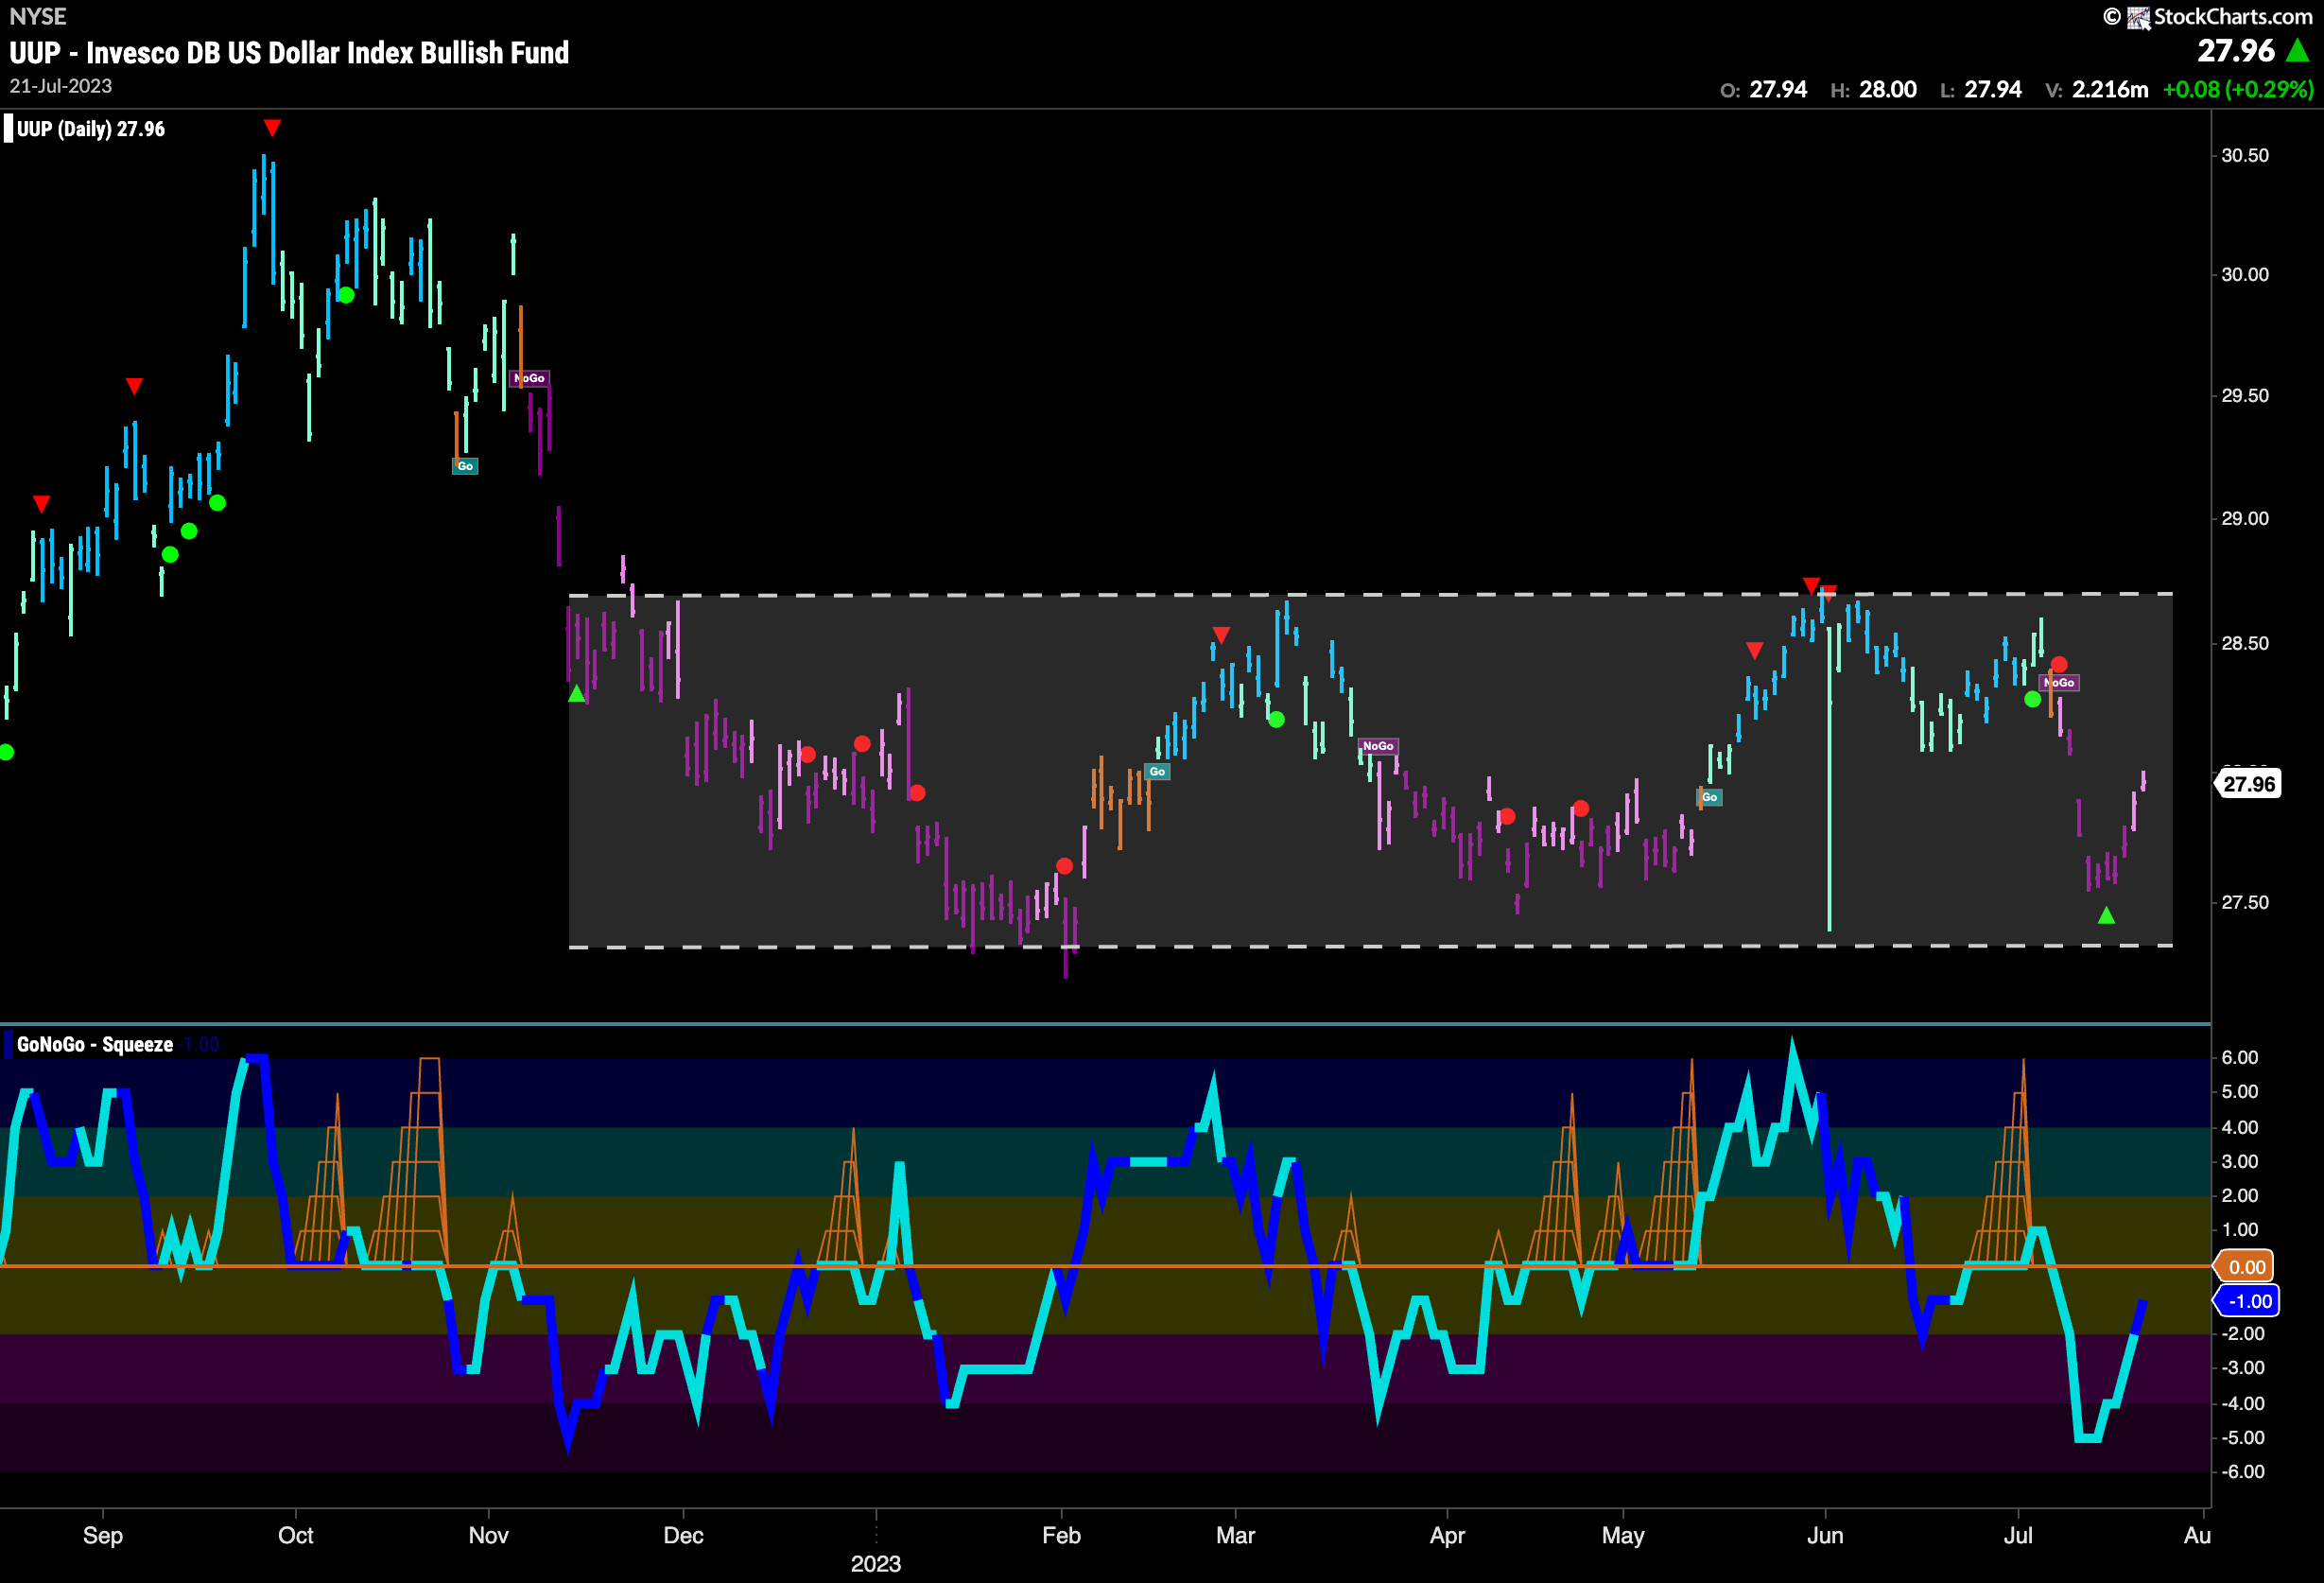
Task: Click the Go flag in mid-May
Action: [1710, 797]
